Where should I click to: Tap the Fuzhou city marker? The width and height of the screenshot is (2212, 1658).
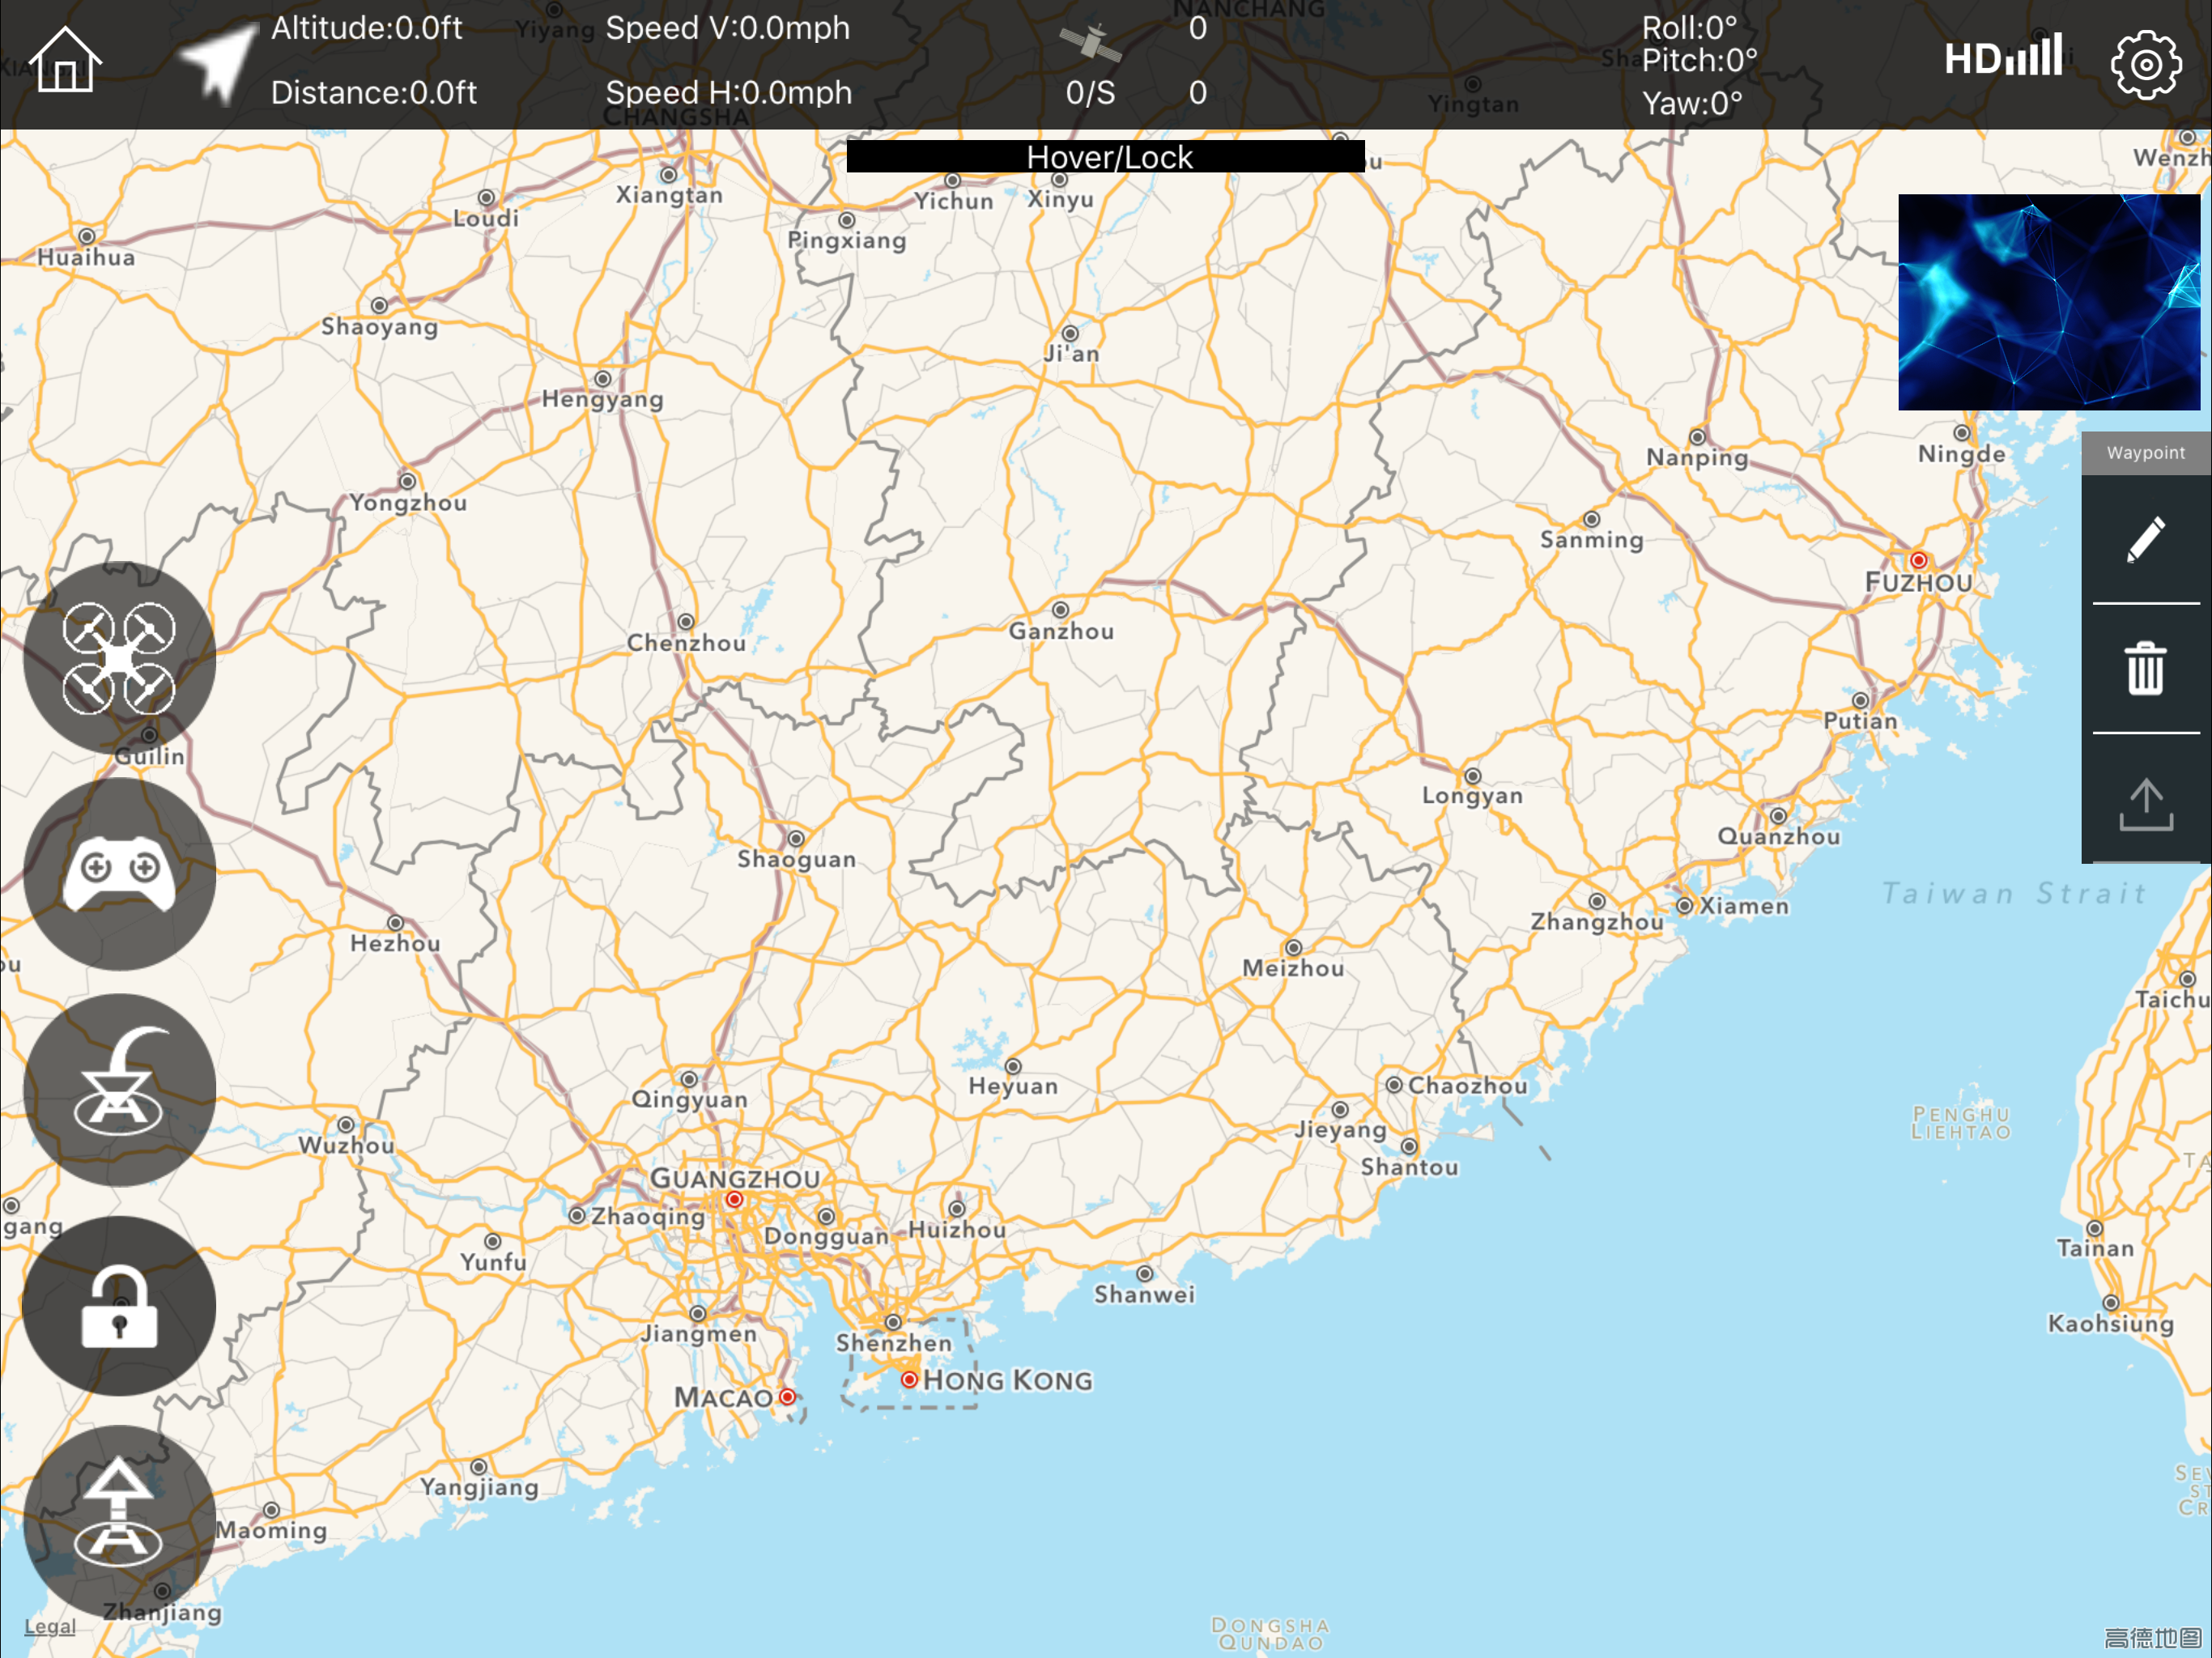tap(1918, 560)
